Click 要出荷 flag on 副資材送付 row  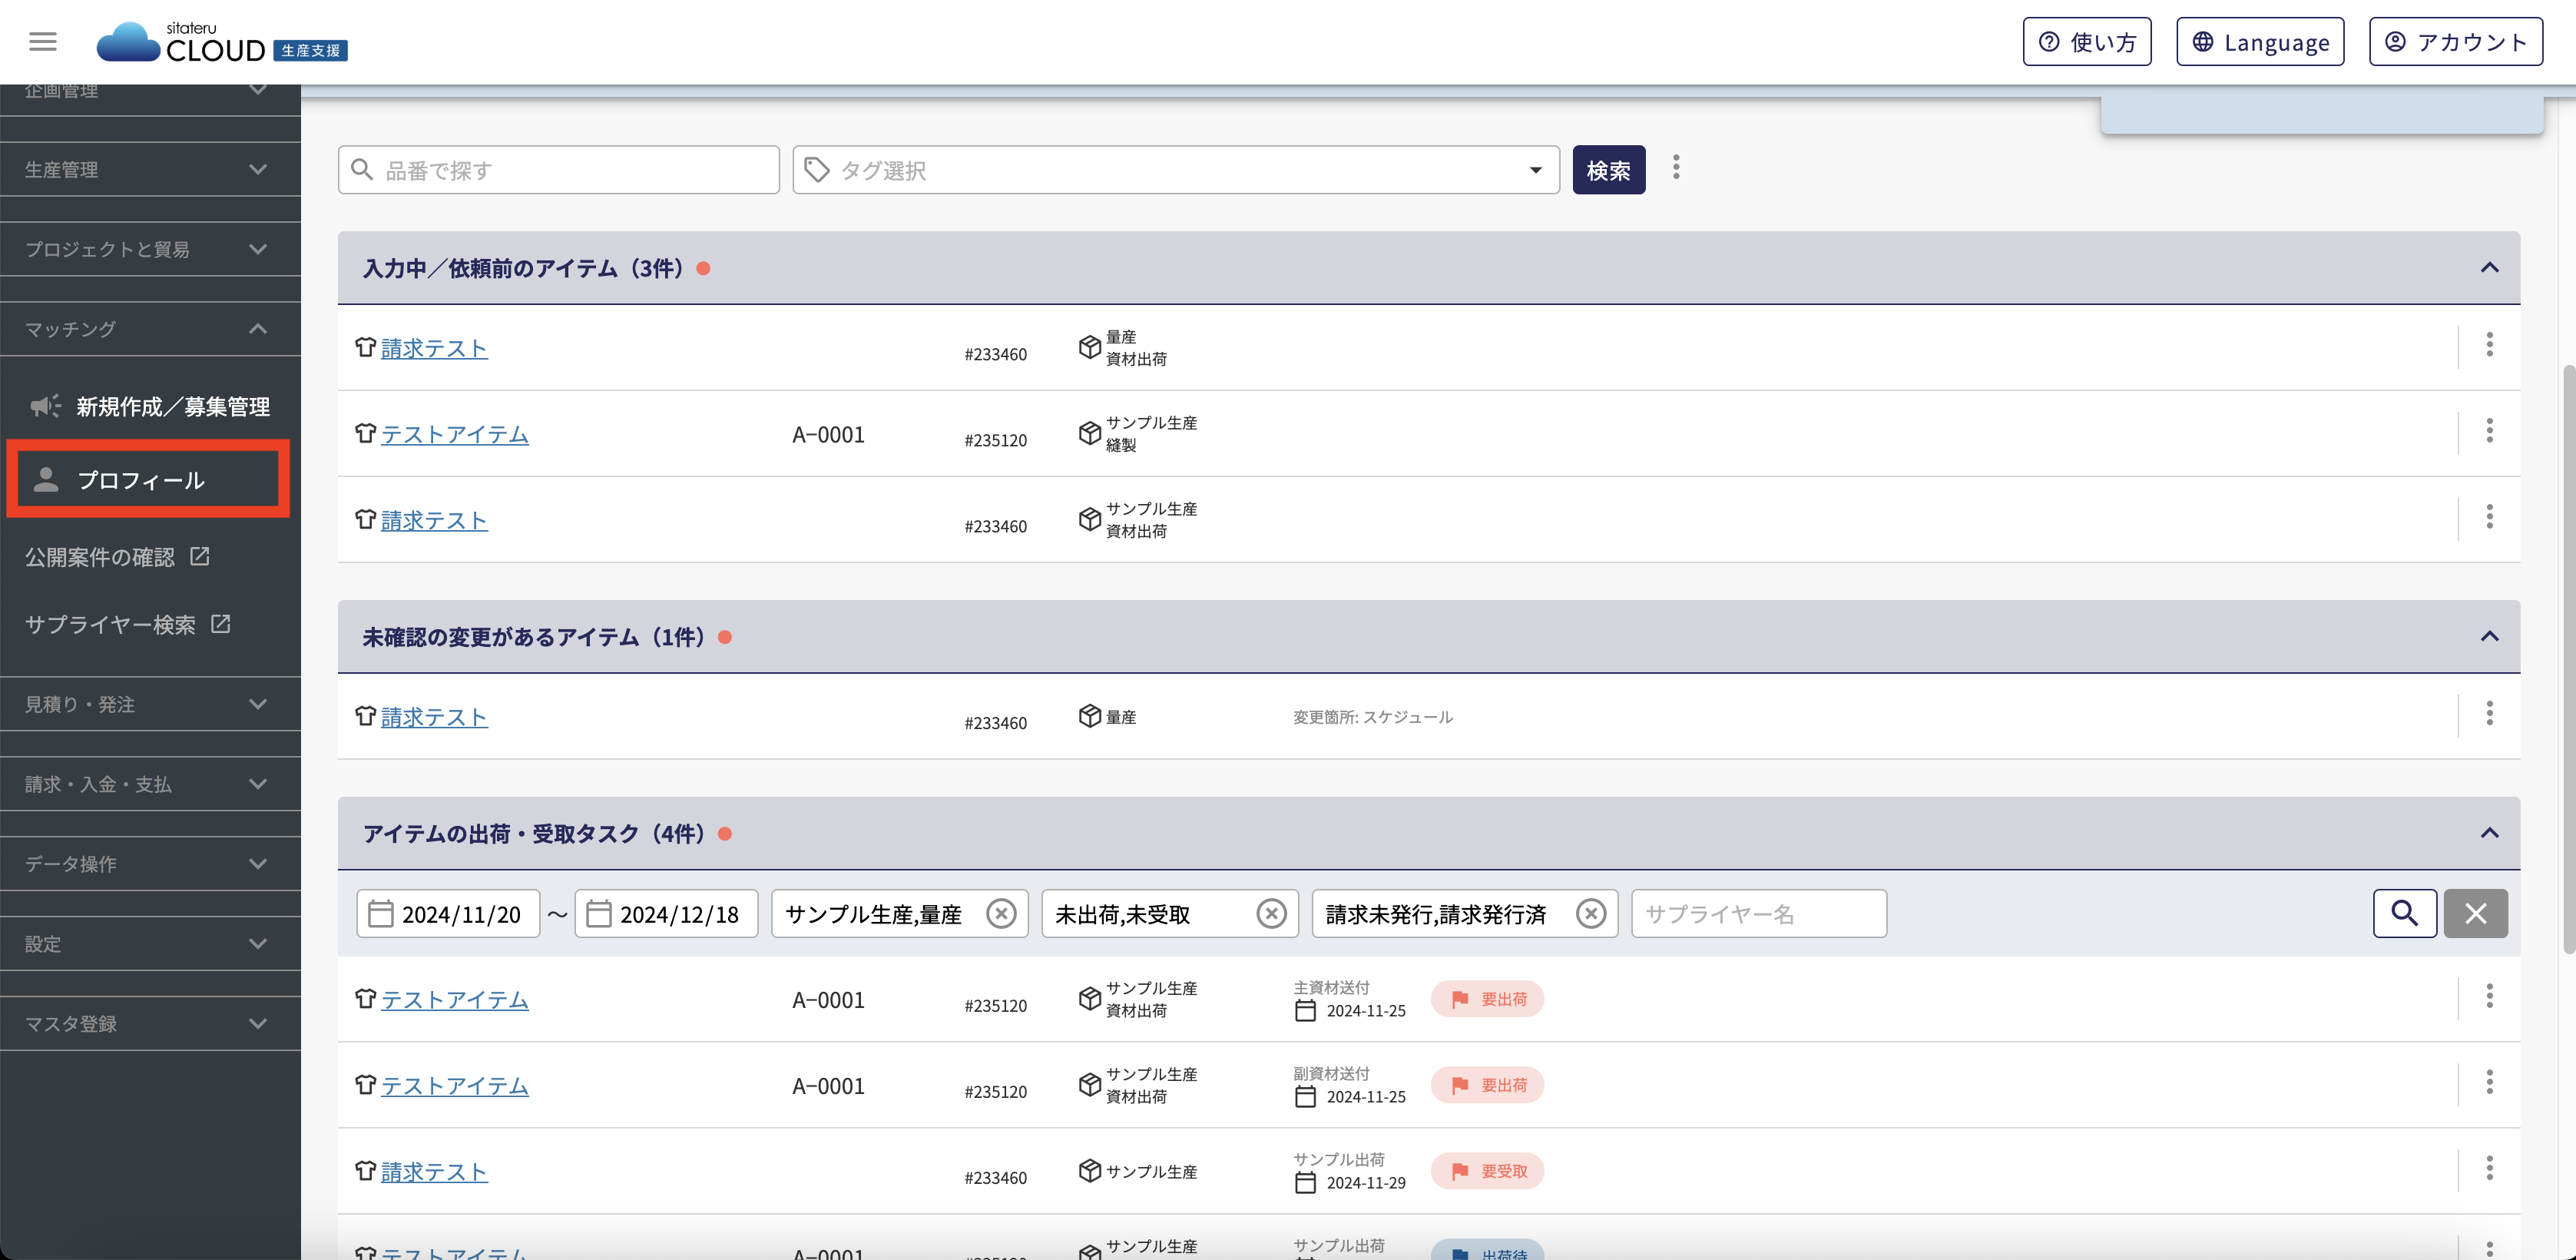tap(1487, 1085)
